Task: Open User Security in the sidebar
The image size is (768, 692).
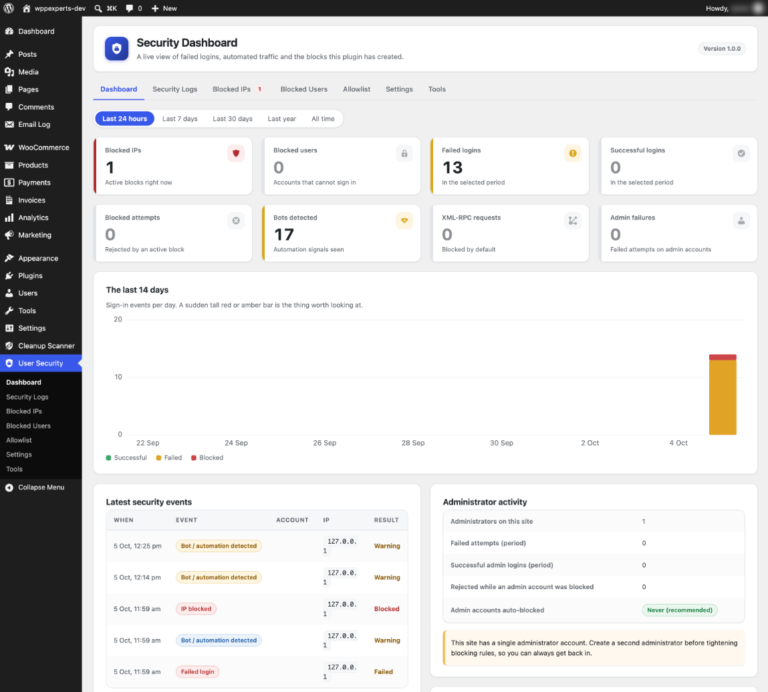Action: tap(41, 363)
